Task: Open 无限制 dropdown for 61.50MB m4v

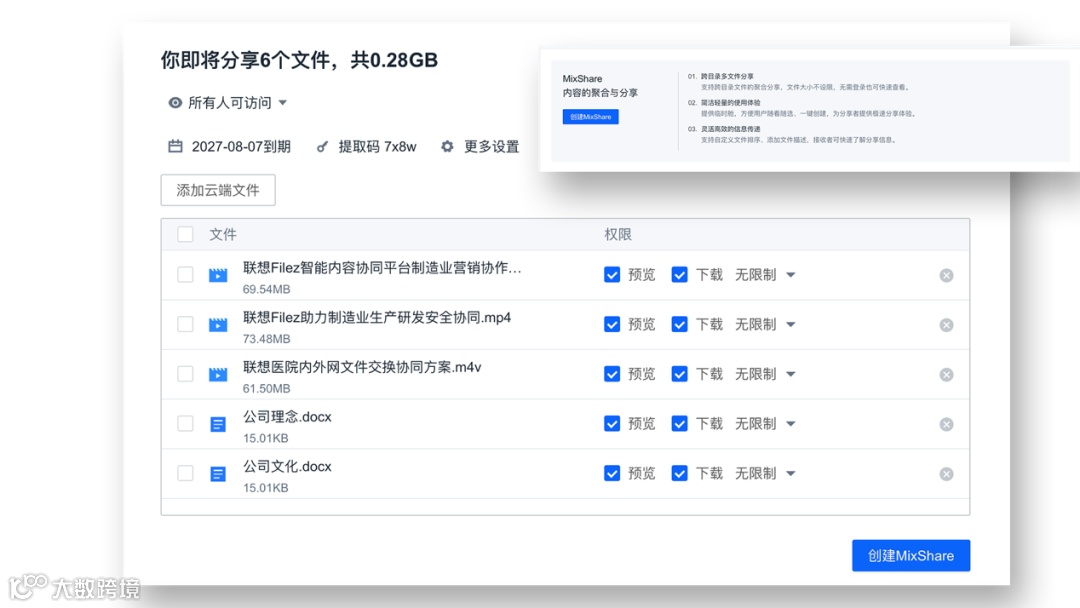Action: click(765, 374)
